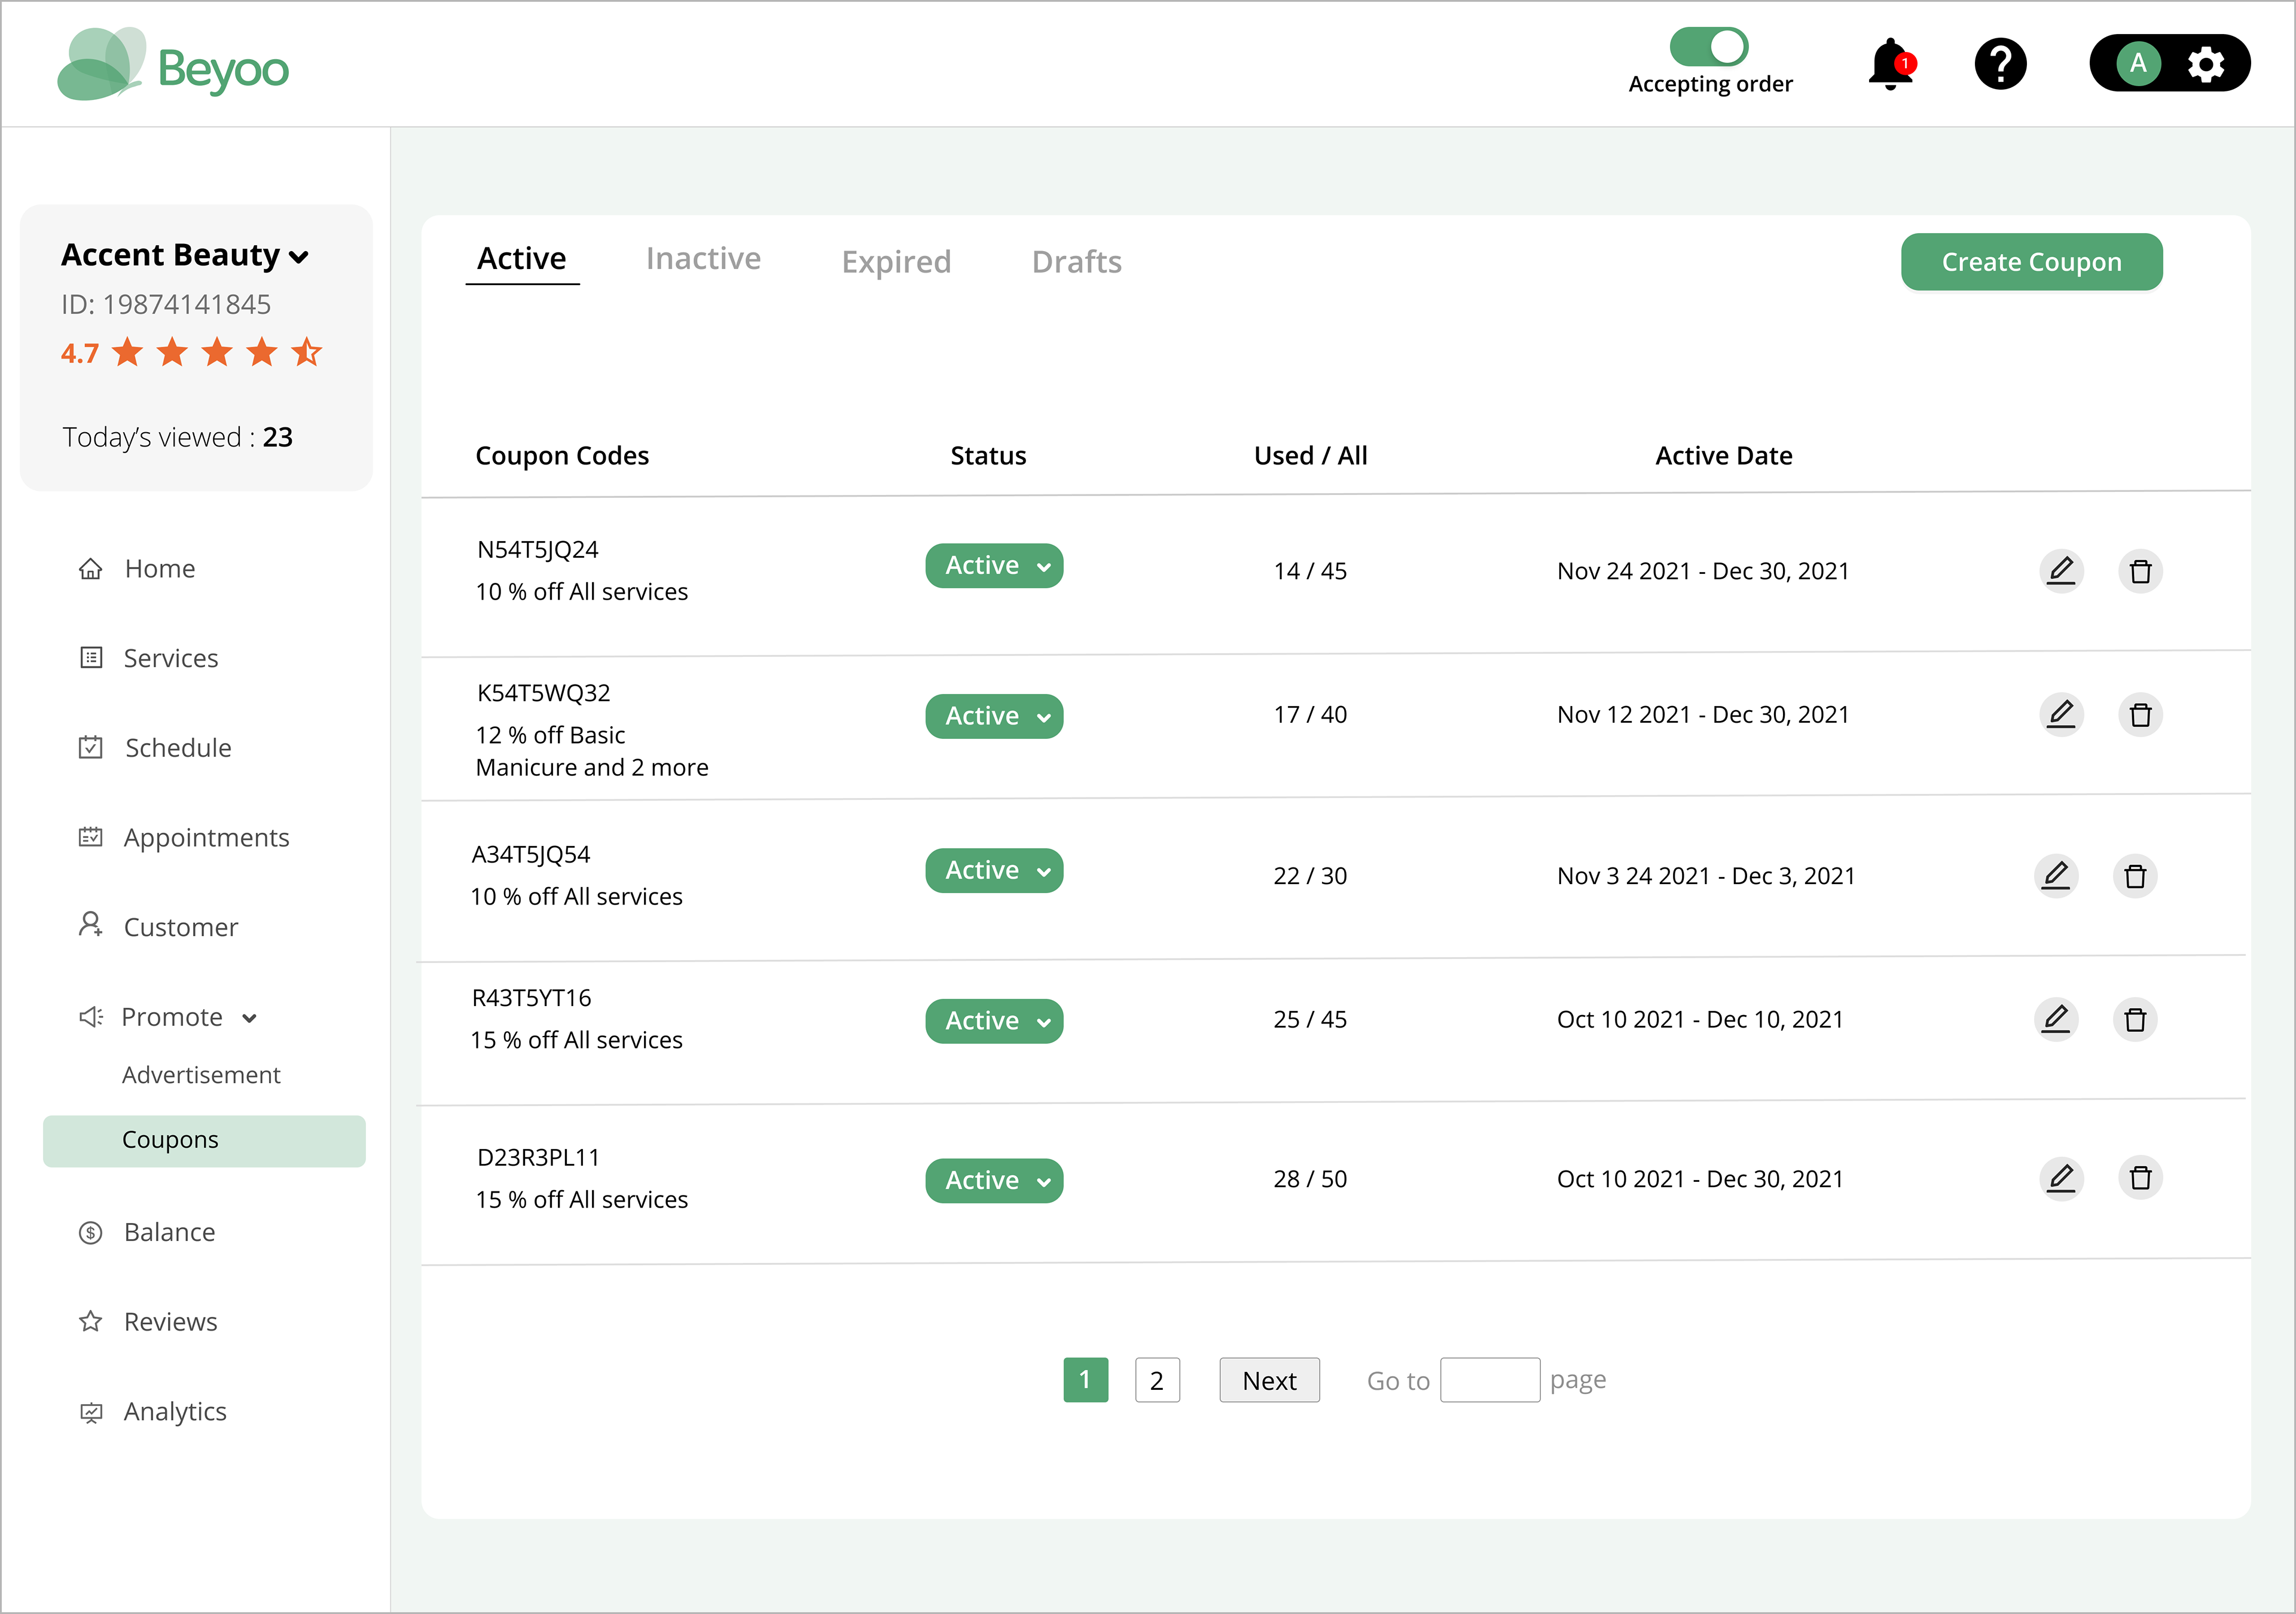The image size is (2296, 1614).
Task: Click the 14 / 45 usage value
Action: pos(1310,571)
